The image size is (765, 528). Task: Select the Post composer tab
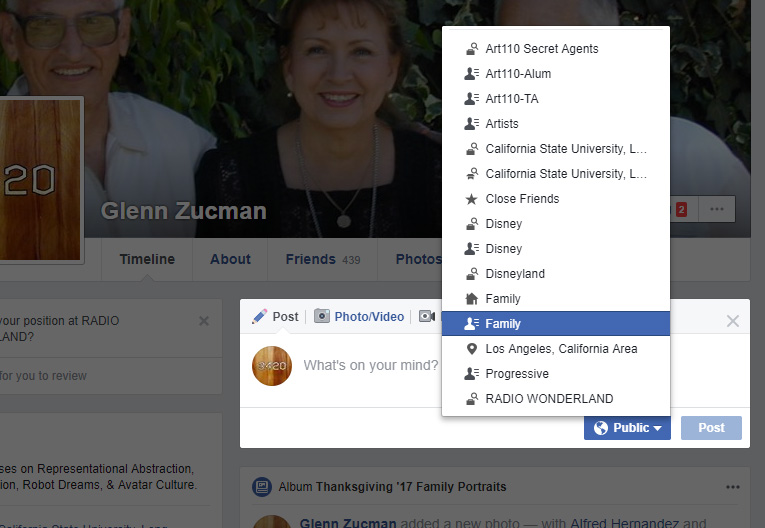tap(275, 317)
